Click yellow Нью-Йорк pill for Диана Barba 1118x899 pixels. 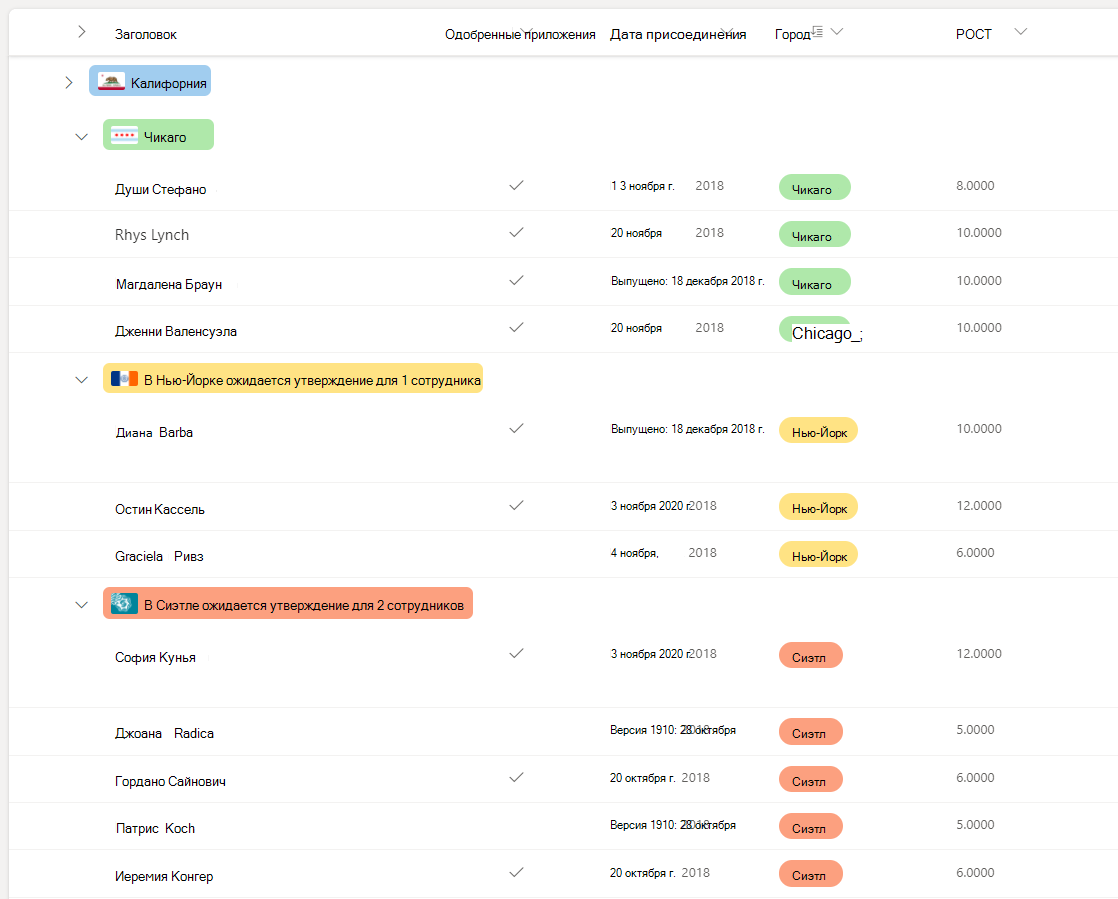click(x=818, y=430)
